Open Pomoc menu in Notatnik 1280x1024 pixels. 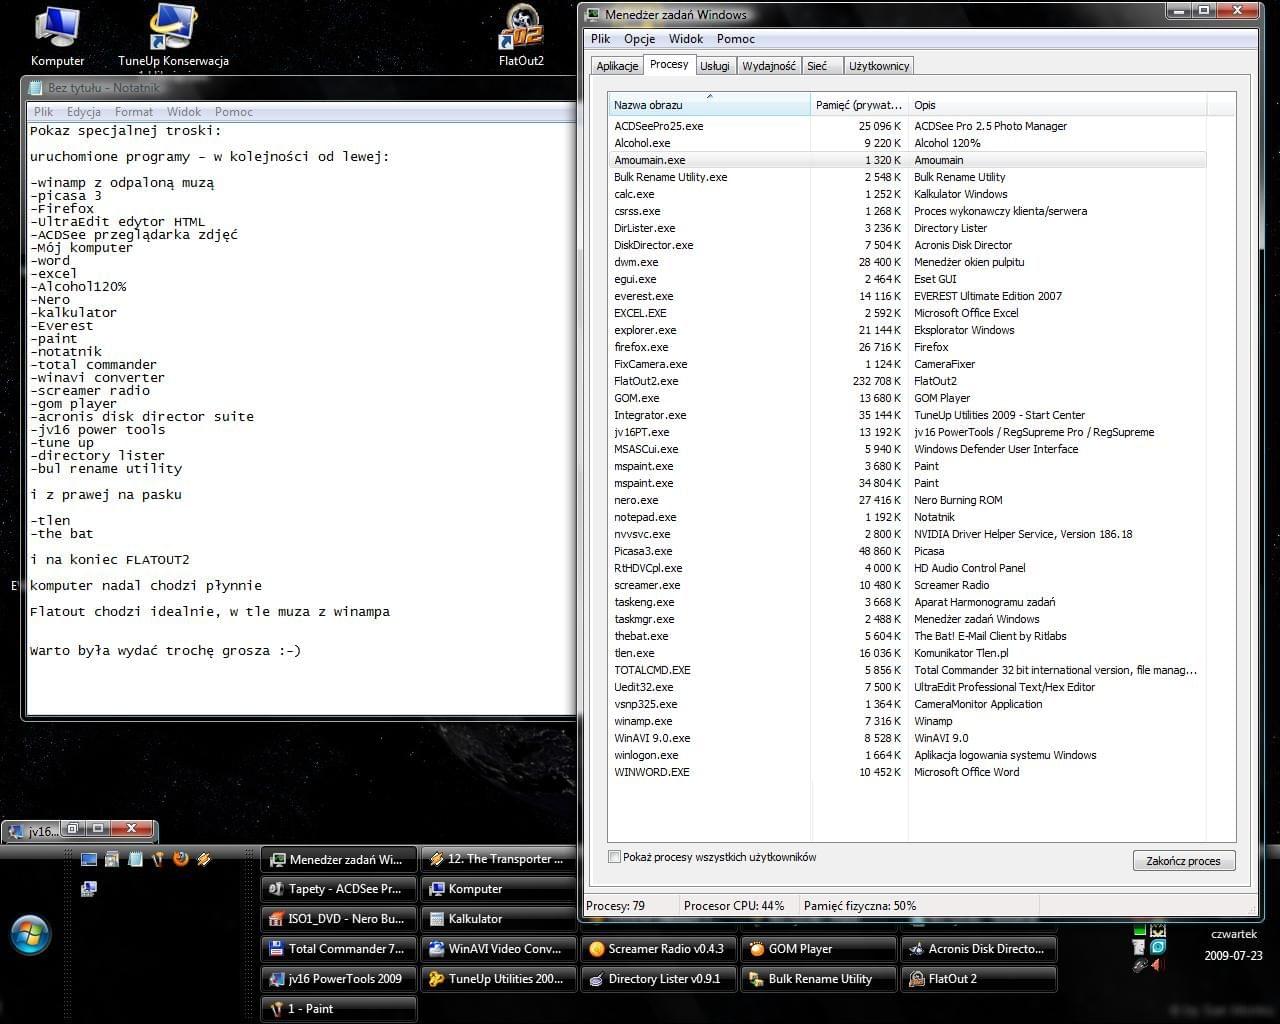point(234,112)
